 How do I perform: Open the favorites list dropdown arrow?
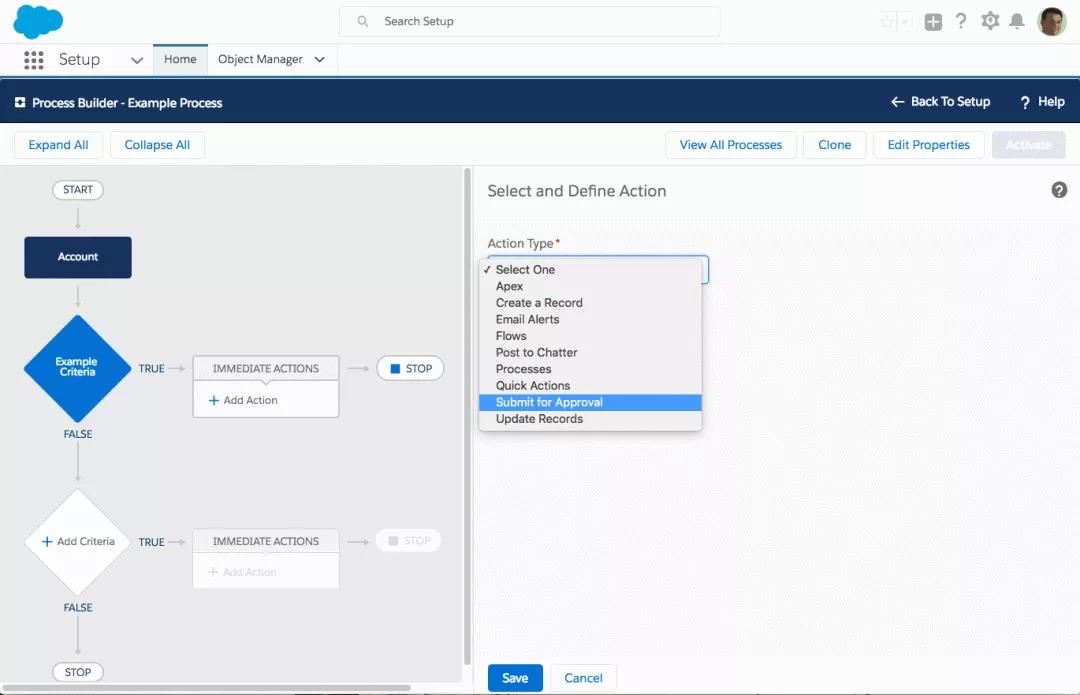coord(905,22)
